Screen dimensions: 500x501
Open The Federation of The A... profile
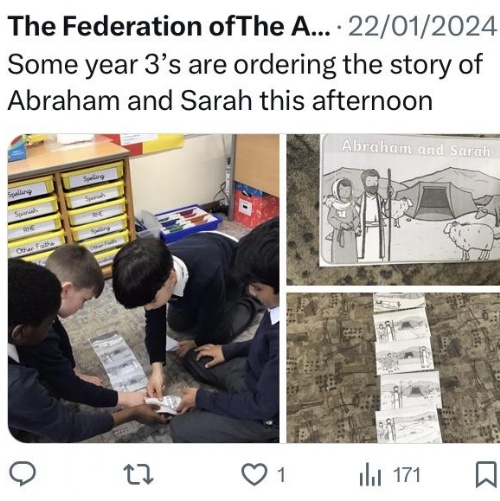coord(169,26)
